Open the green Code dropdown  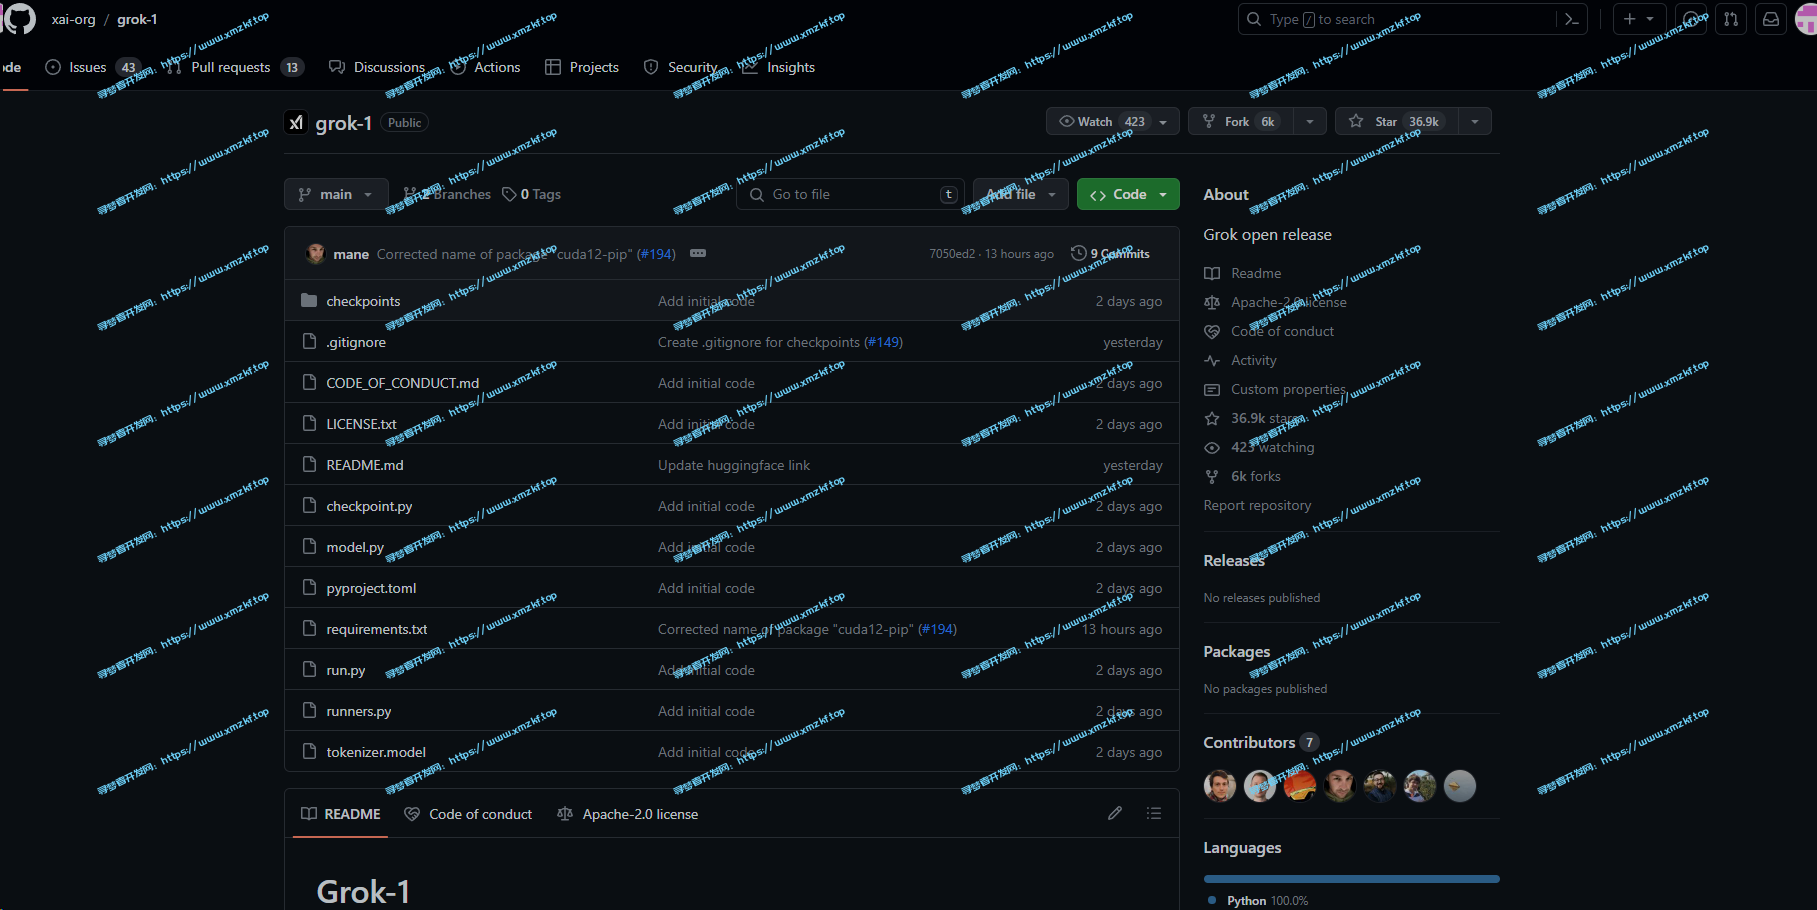pos(1128,194)
